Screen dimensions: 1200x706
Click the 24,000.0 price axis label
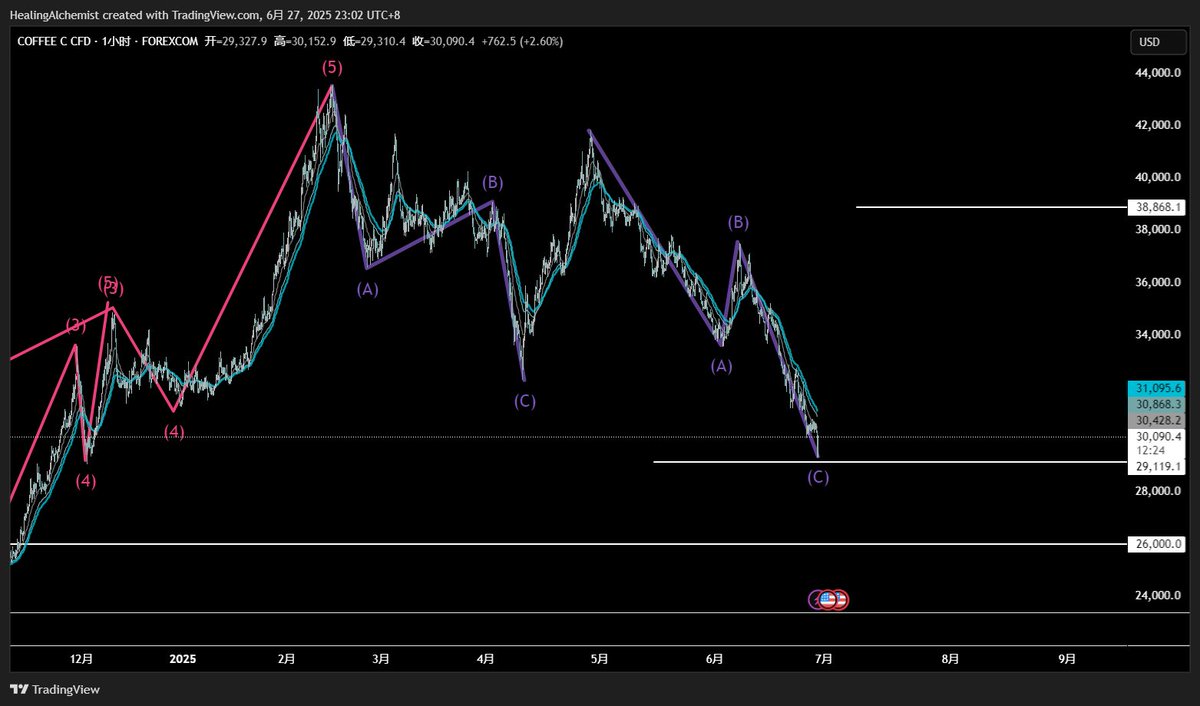[1158, 595]
